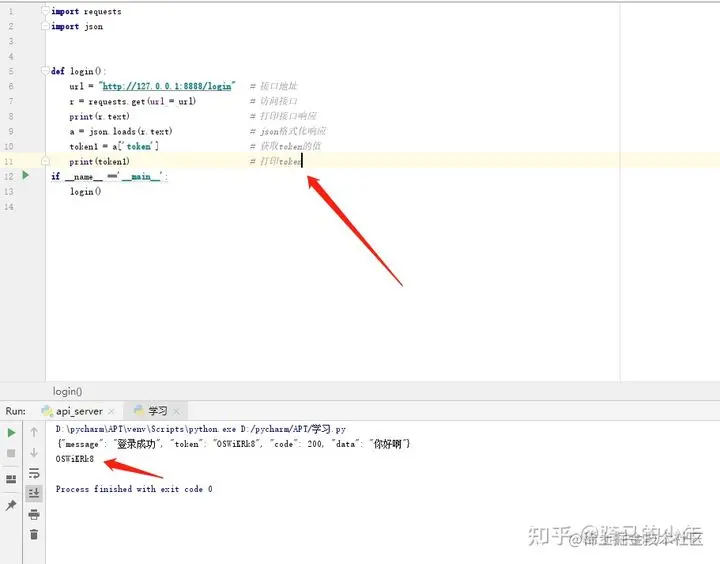Viewport: 720px width, 564px height.
Task: Click line number 14 in the gutter
Action: (x=9, y=207)
